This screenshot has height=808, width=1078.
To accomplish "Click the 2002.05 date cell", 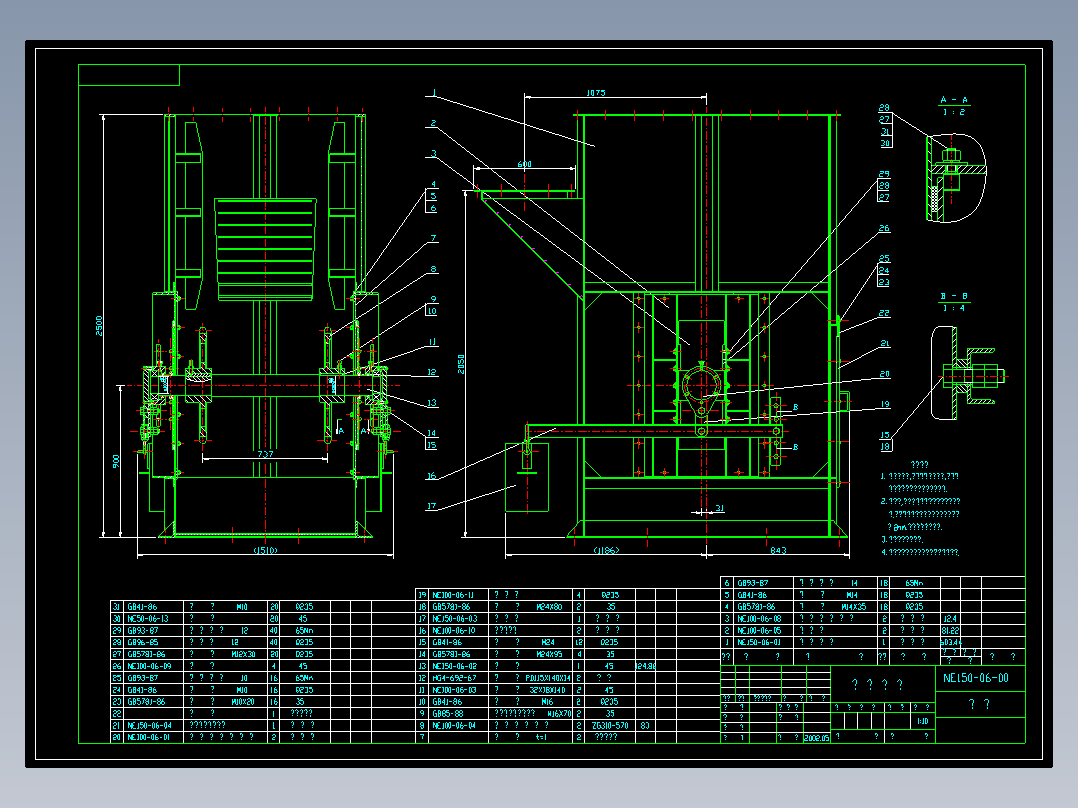I will click(x=816, y=737).
